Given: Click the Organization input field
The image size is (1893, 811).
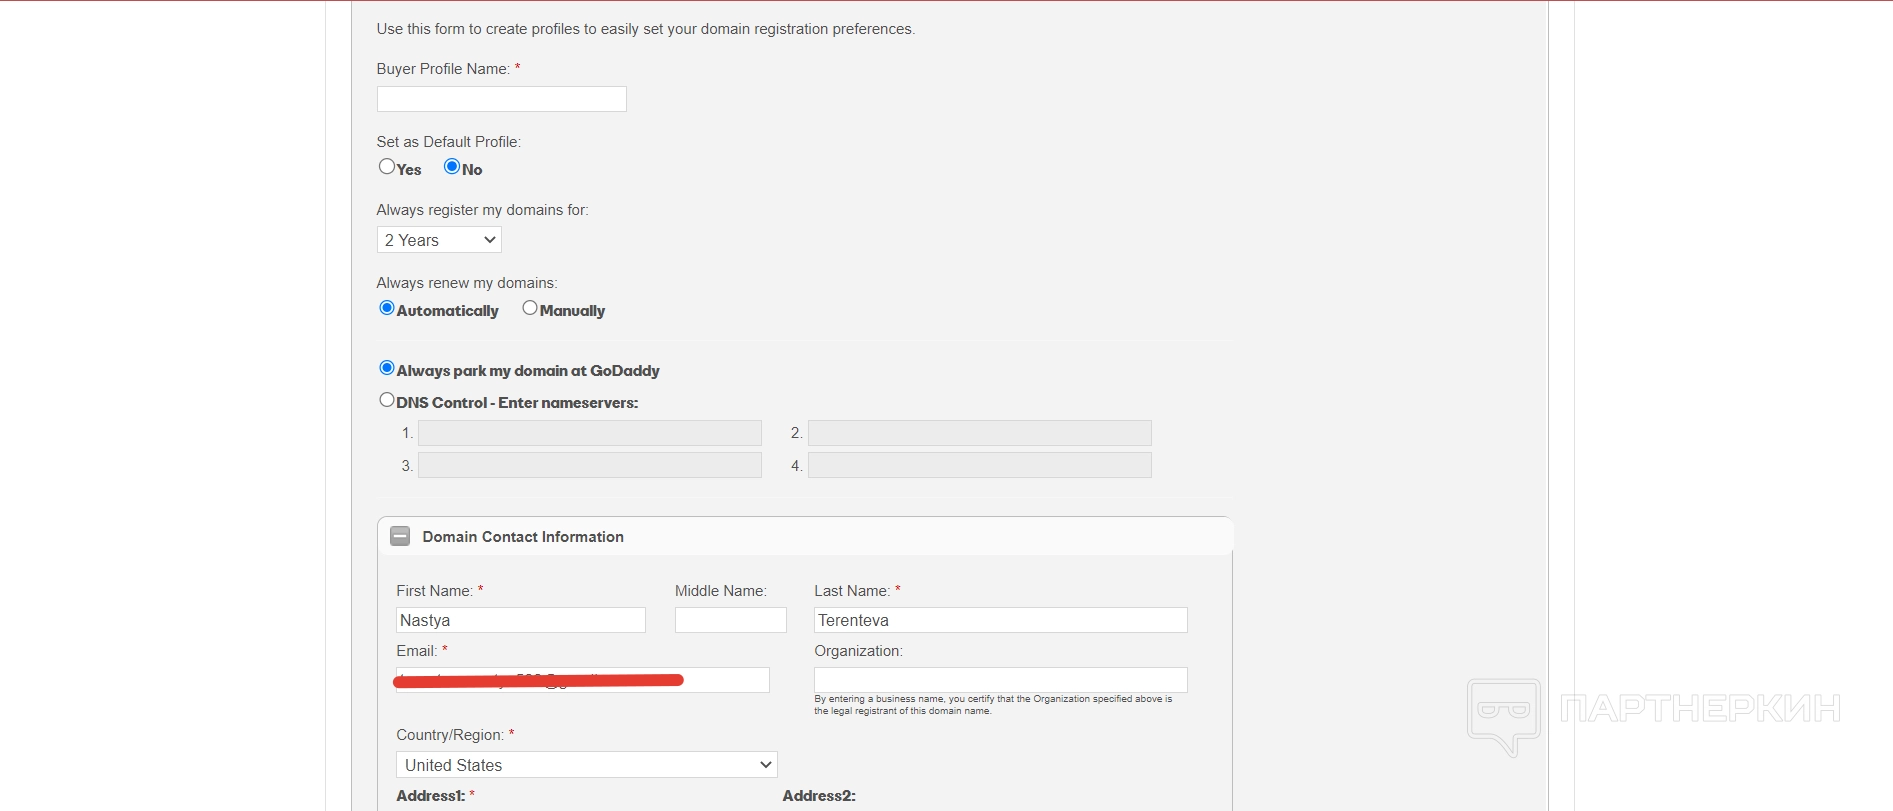Looking at the screenshot, I should click(x=1000, y=680).
